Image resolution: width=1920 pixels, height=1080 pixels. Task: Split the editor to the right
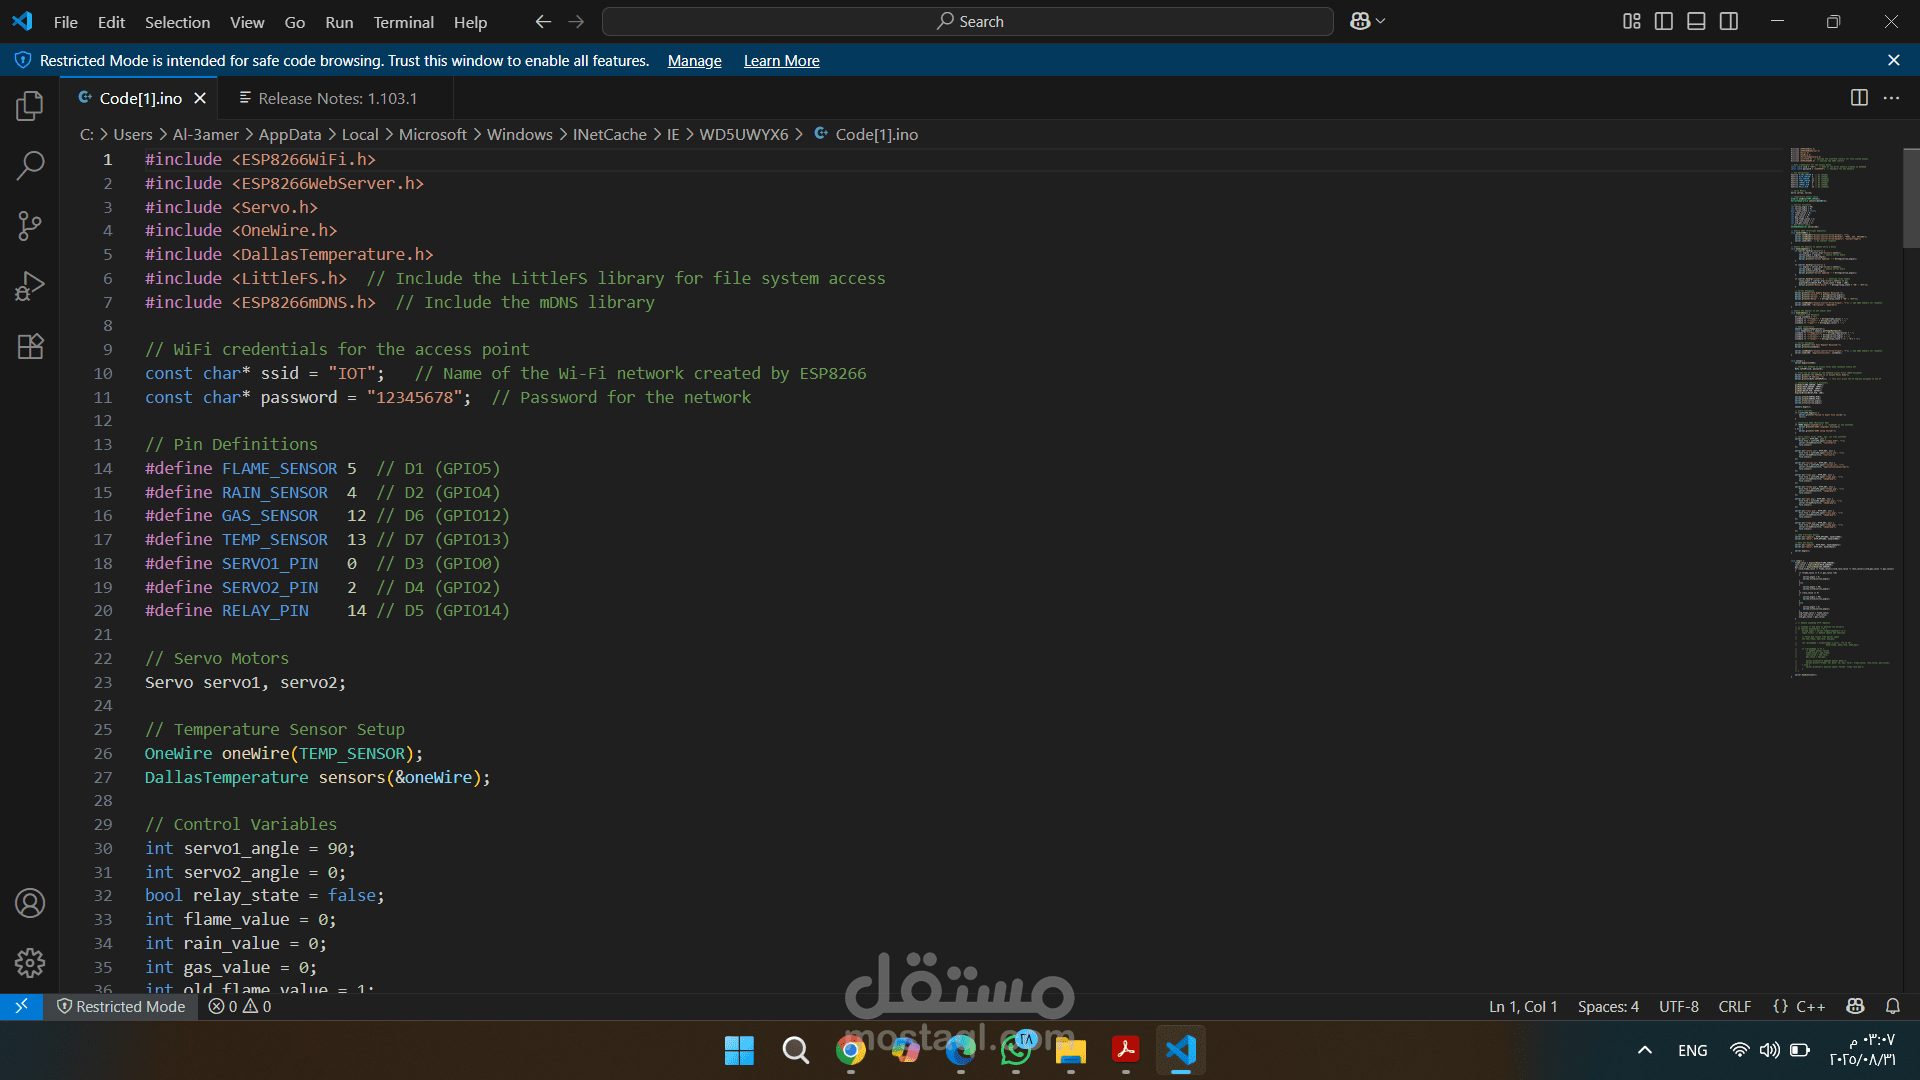[x=1859, y=98]
